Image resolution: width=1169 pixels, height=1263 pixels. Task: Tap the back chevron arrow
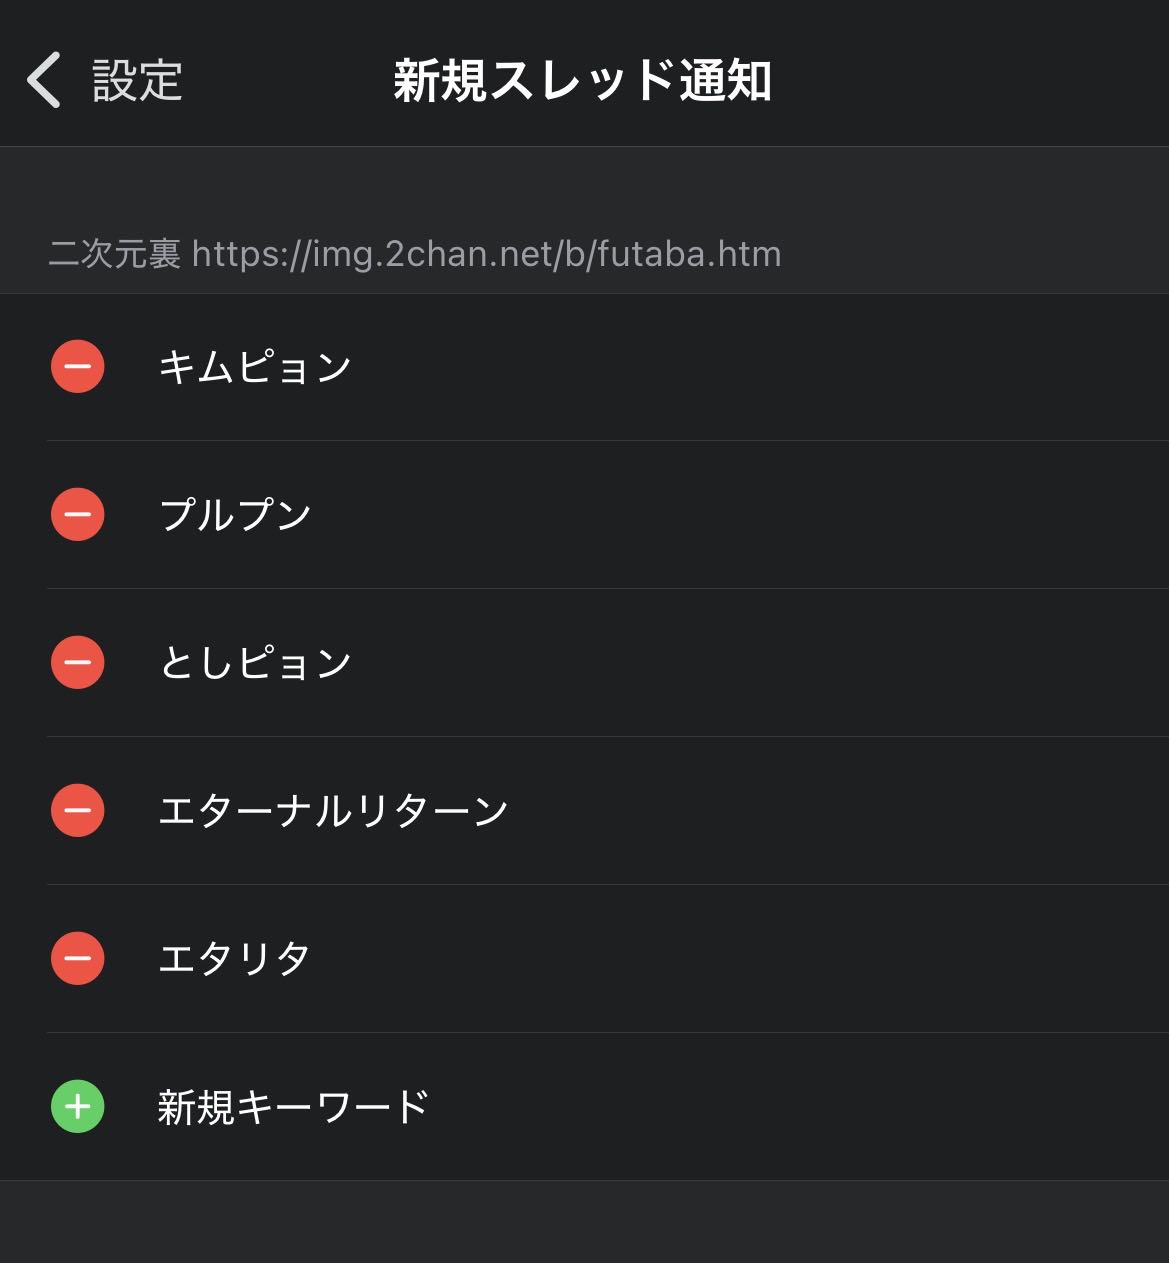click(x=44, y=80)
